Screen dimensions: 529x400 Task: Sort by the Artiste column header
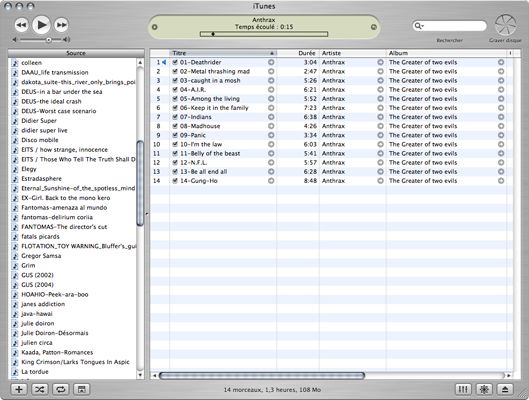pyautogui.click(x=353, y=53)
